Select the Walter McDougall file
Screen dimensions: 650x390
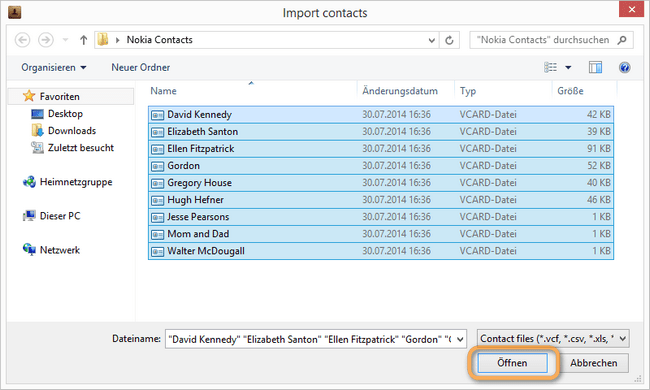pyautogui.click(x=381, y=251)
